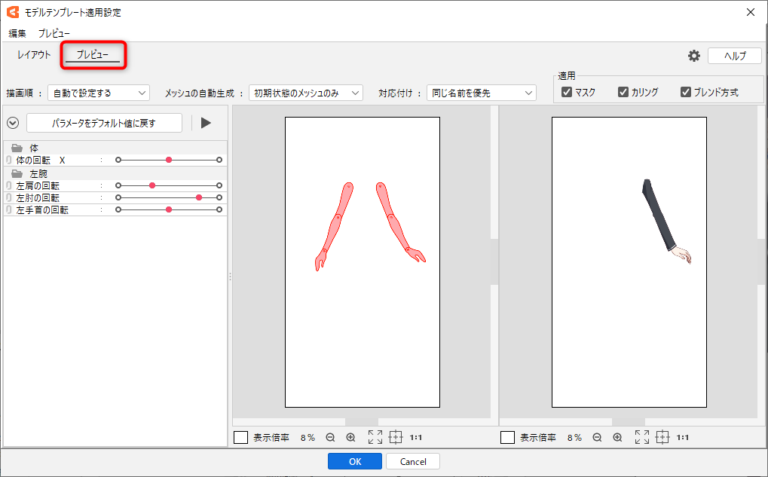The height and width of the screenshot is (477, 768).
Task: Select the プレビュー tab
Action: pyautogui.click(x=93, y=55)
